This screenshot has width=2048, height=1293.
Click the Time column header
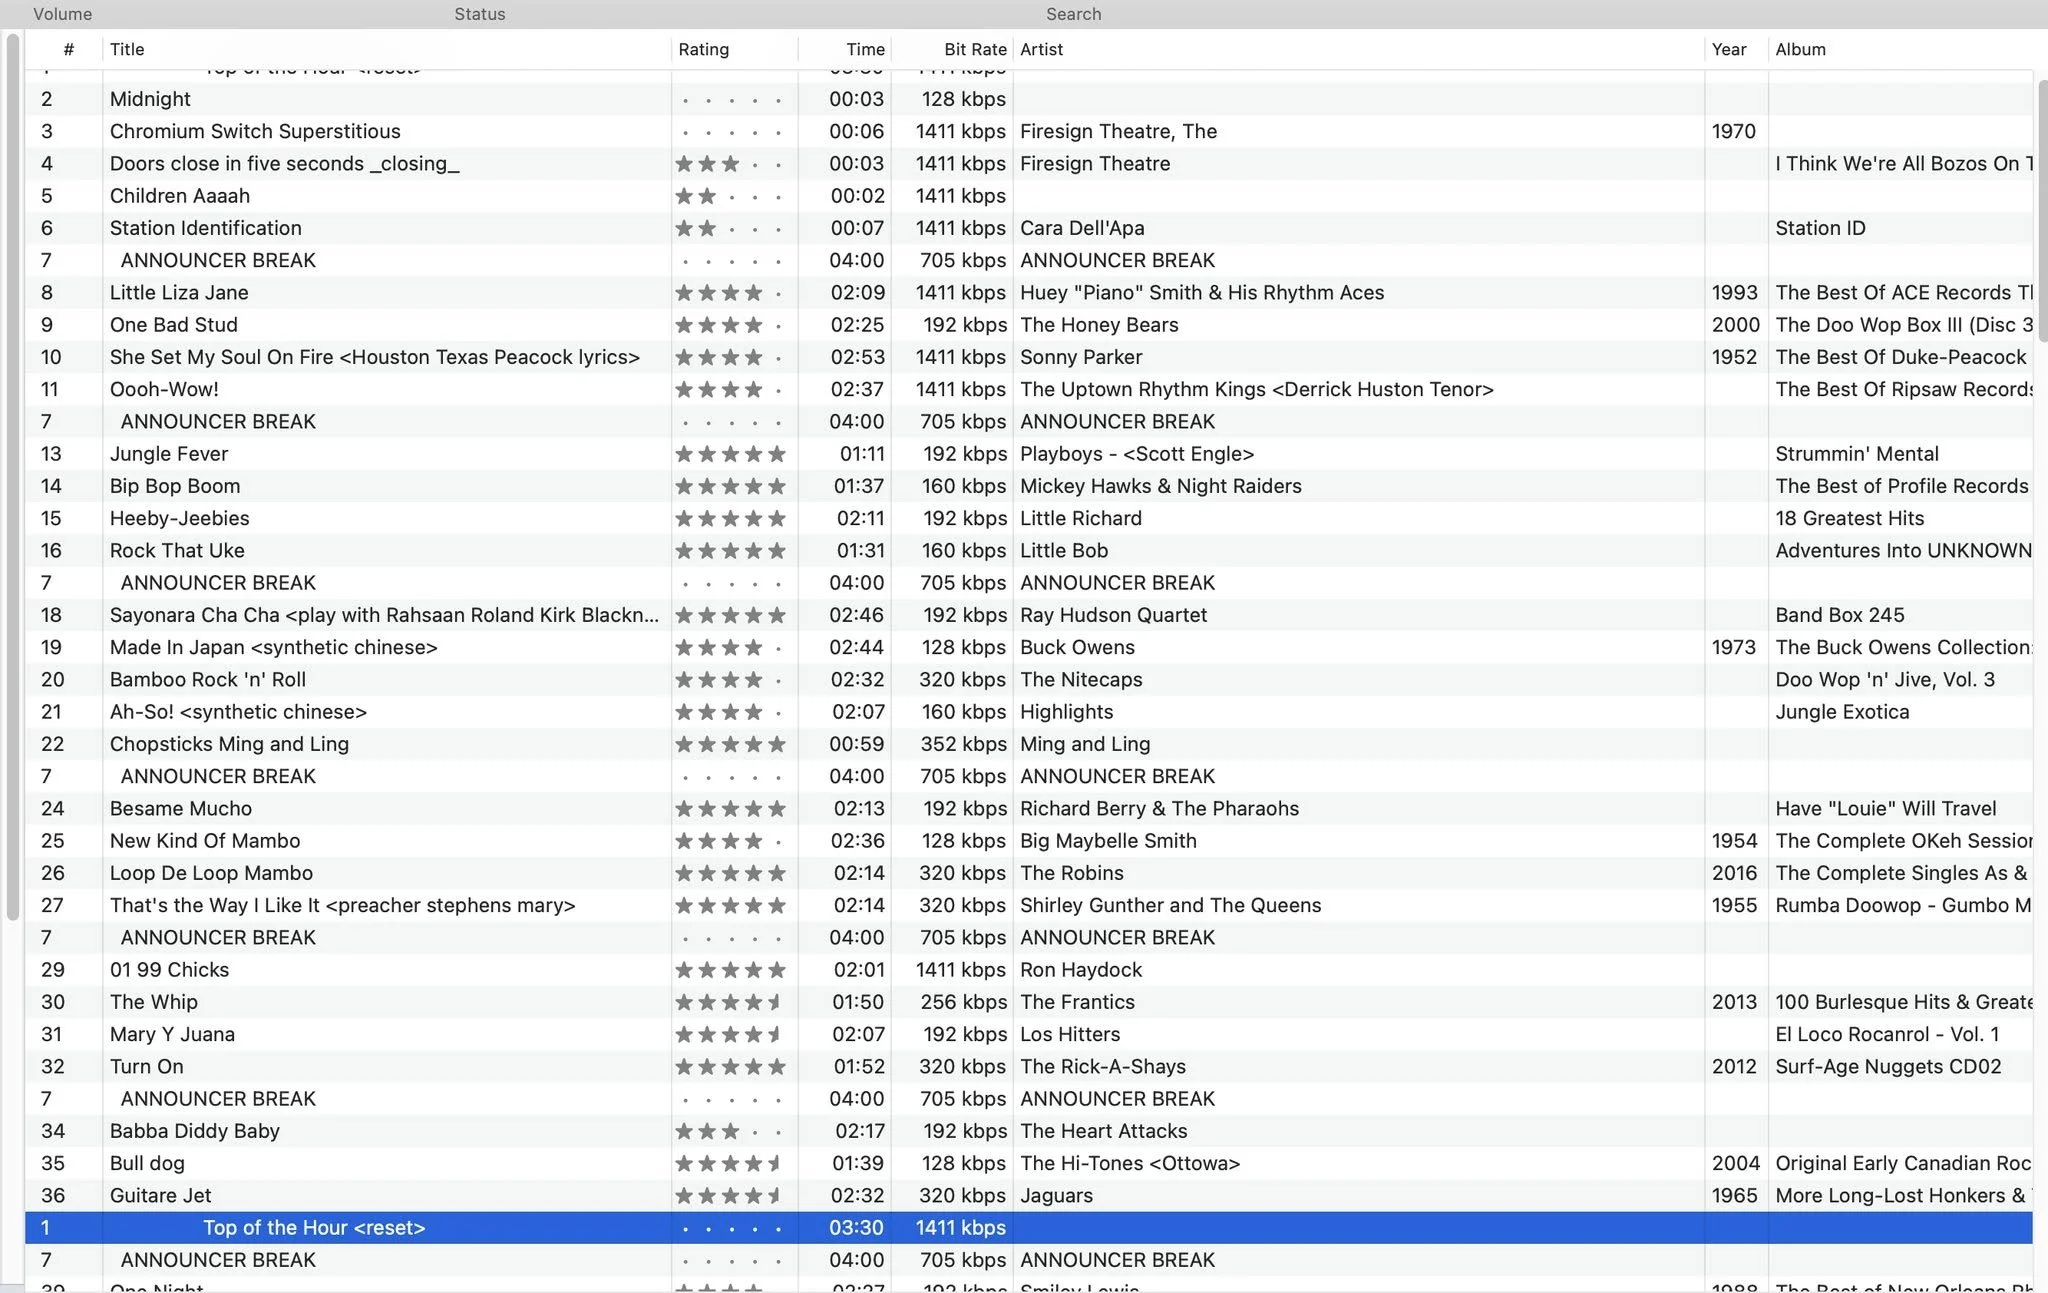tap(844, 50)
